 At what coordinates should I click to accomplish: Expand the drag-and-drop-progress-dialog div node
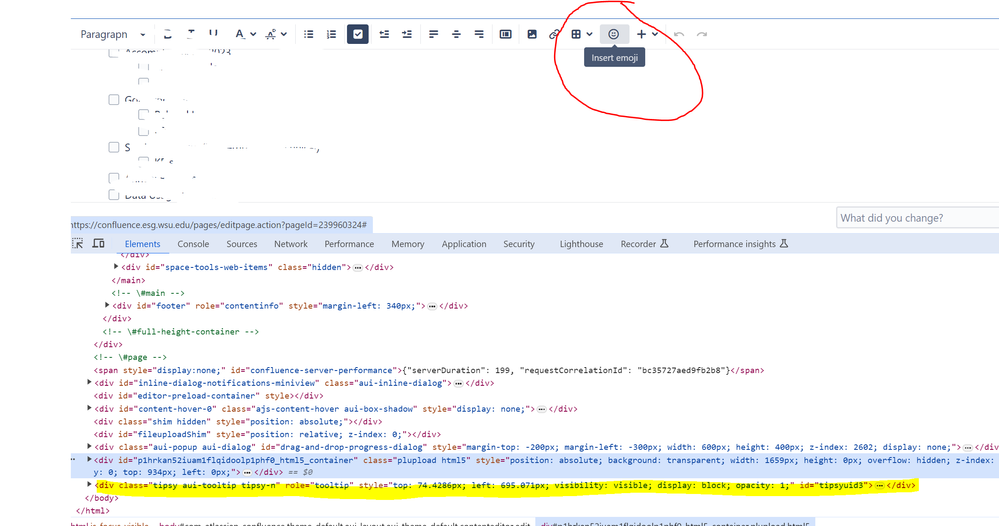pyautogui.click(x=89, y=447)
